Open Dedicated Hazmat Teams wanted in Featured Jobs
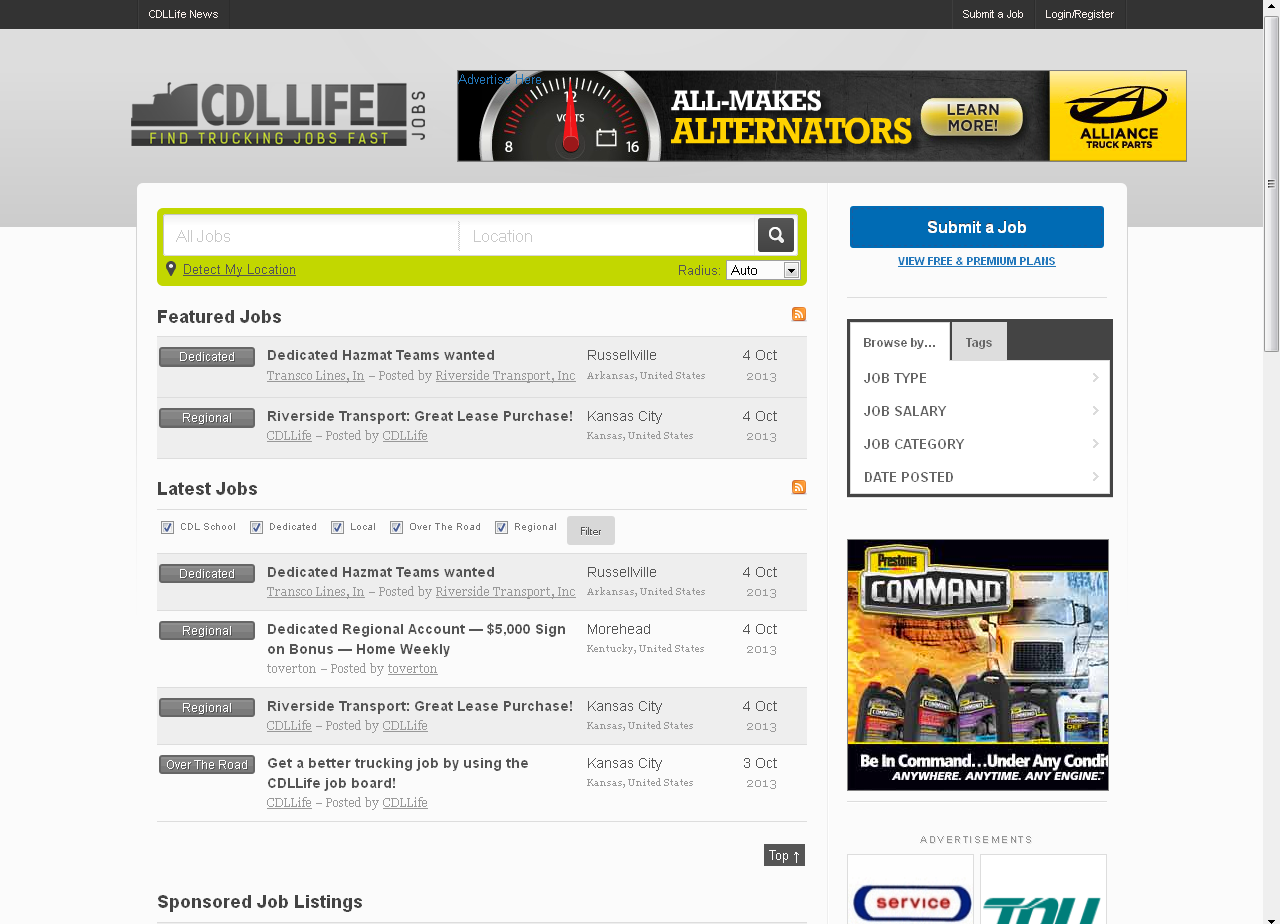Image resolution: width=1280 pixels, height=924 pixels. click(x=381, y=355)
